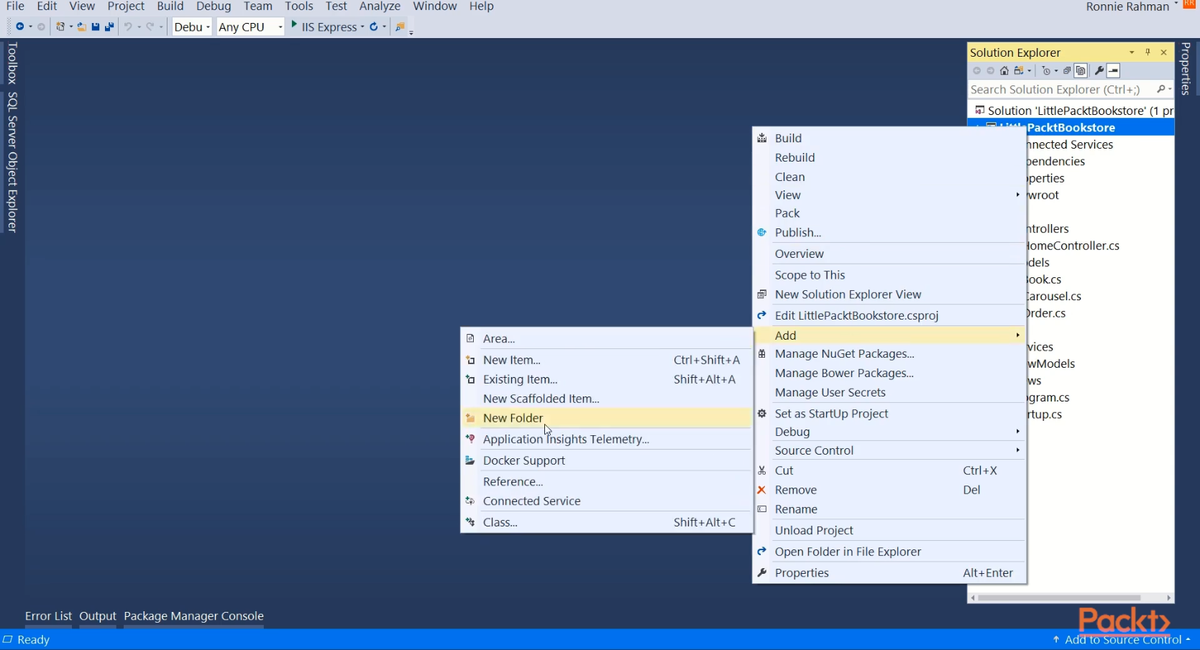The width and height of the screenshot is (1200, 650).
Task: Expand the IIS Express launch options arrow
Action: (x=362, y=27)
